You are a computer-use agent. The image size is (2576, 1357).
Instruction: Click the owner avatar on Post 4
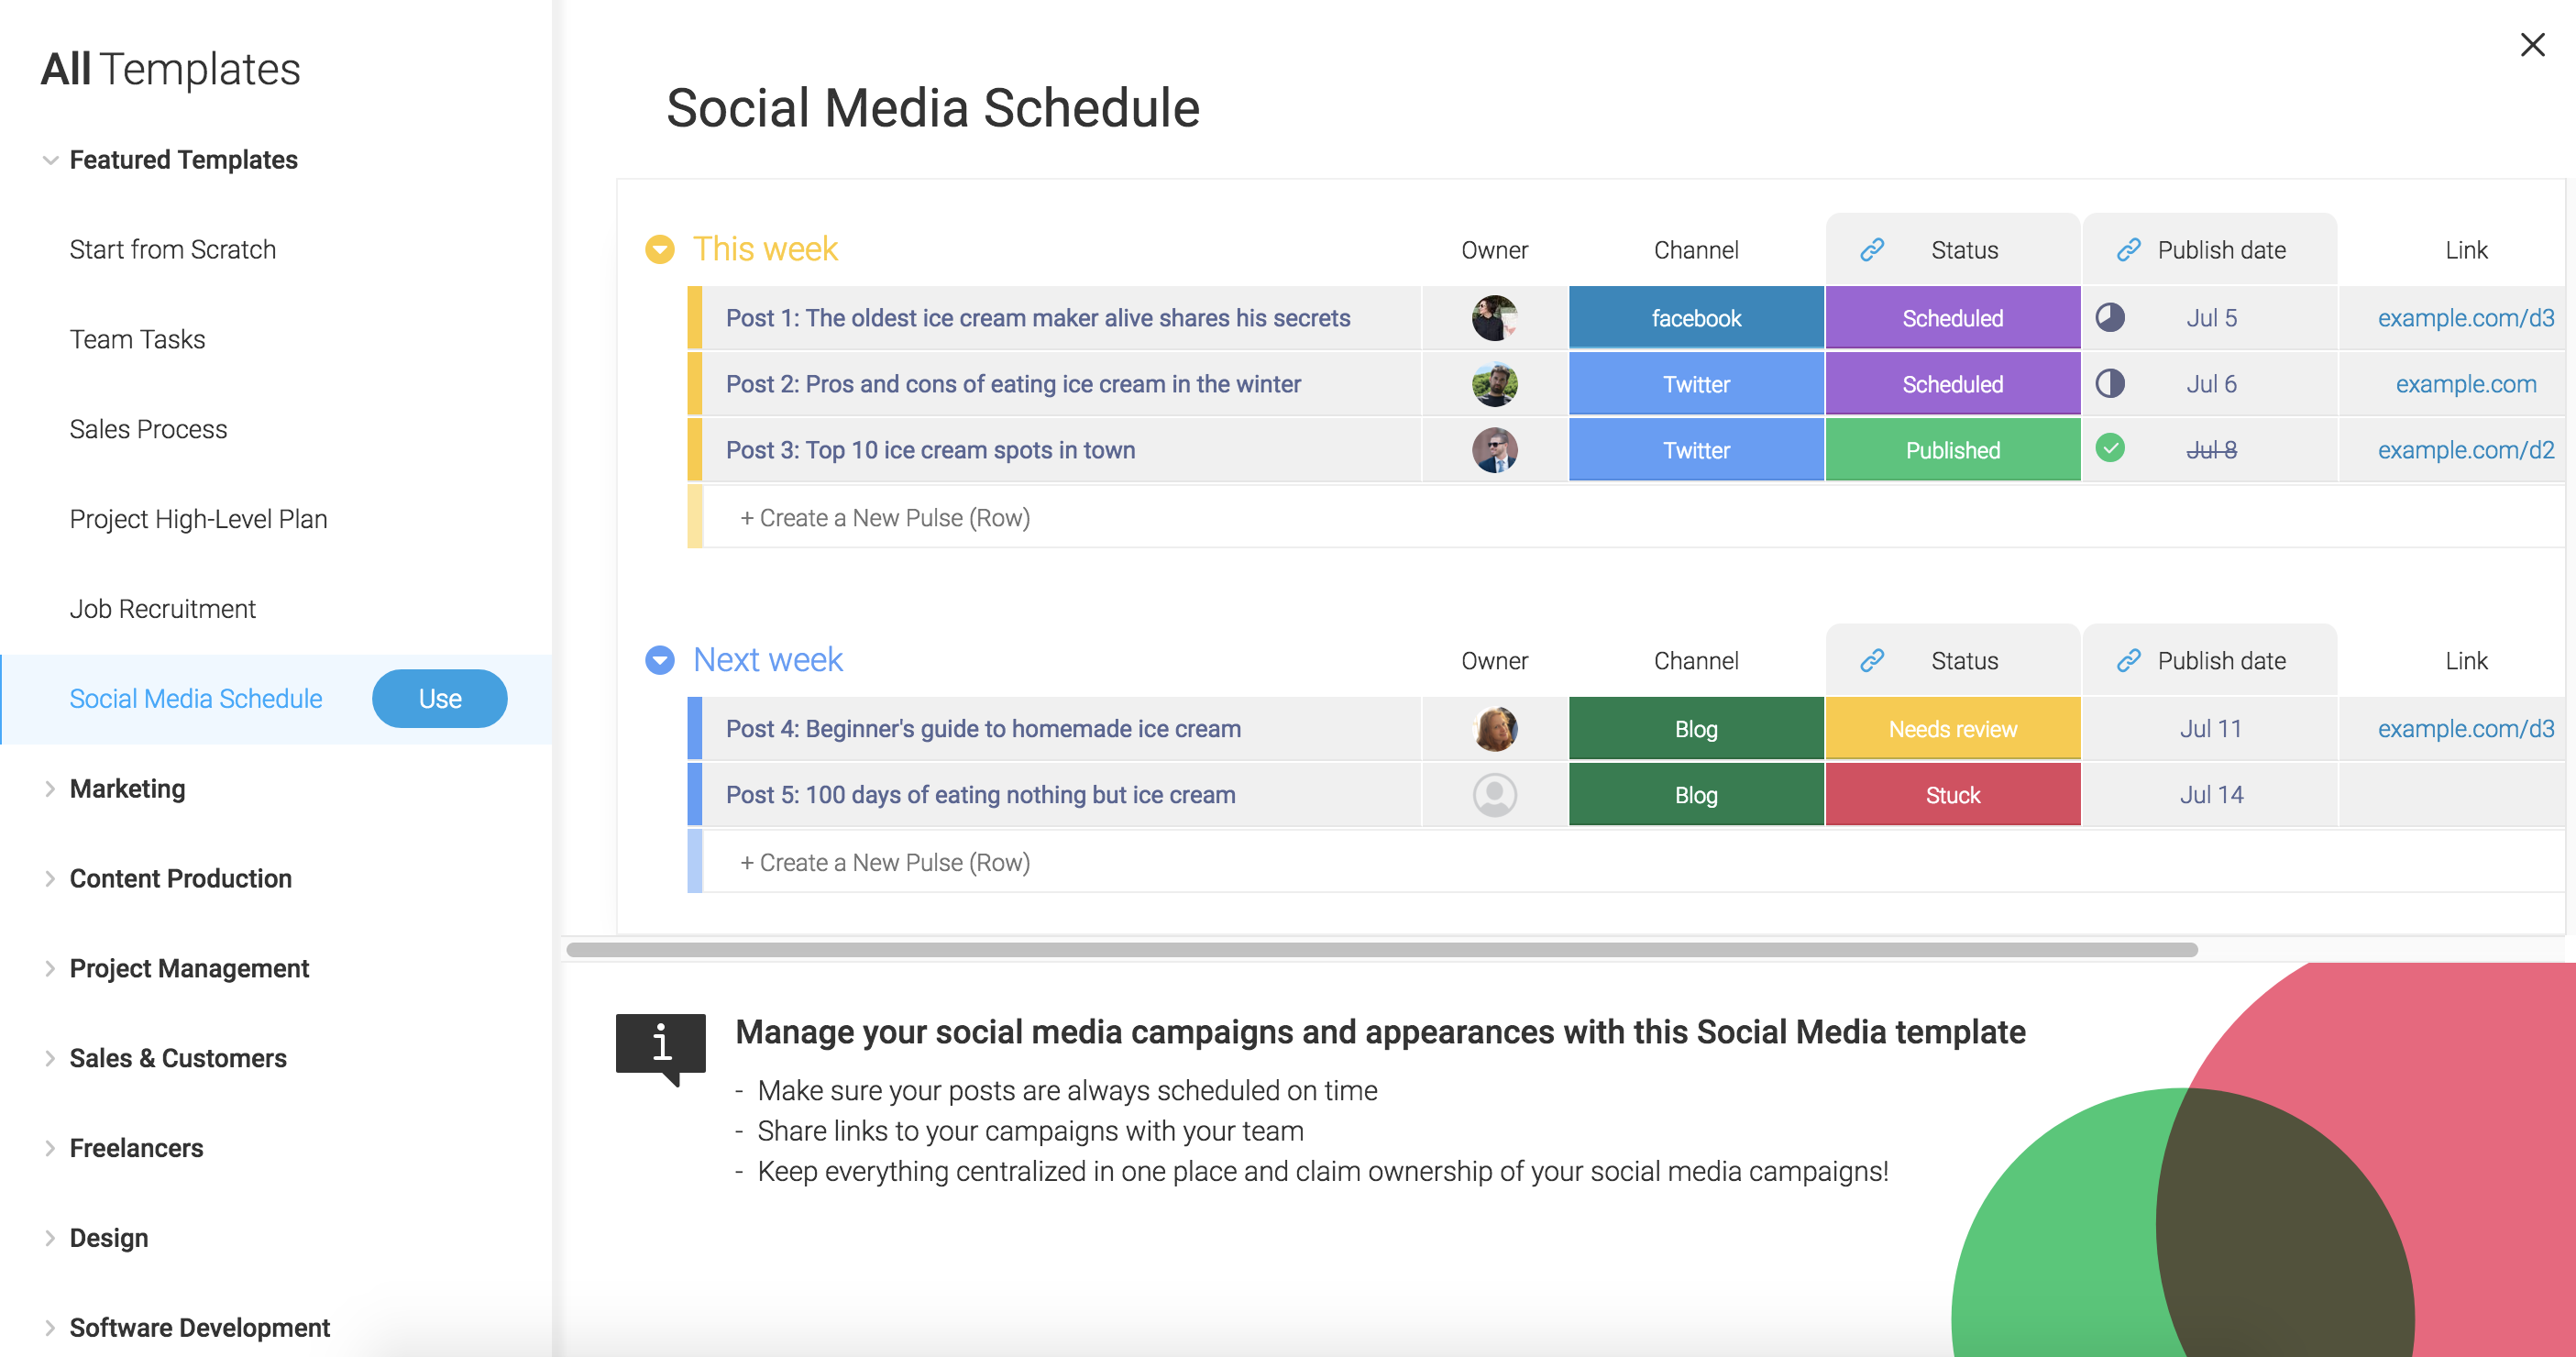(1494, 730)
